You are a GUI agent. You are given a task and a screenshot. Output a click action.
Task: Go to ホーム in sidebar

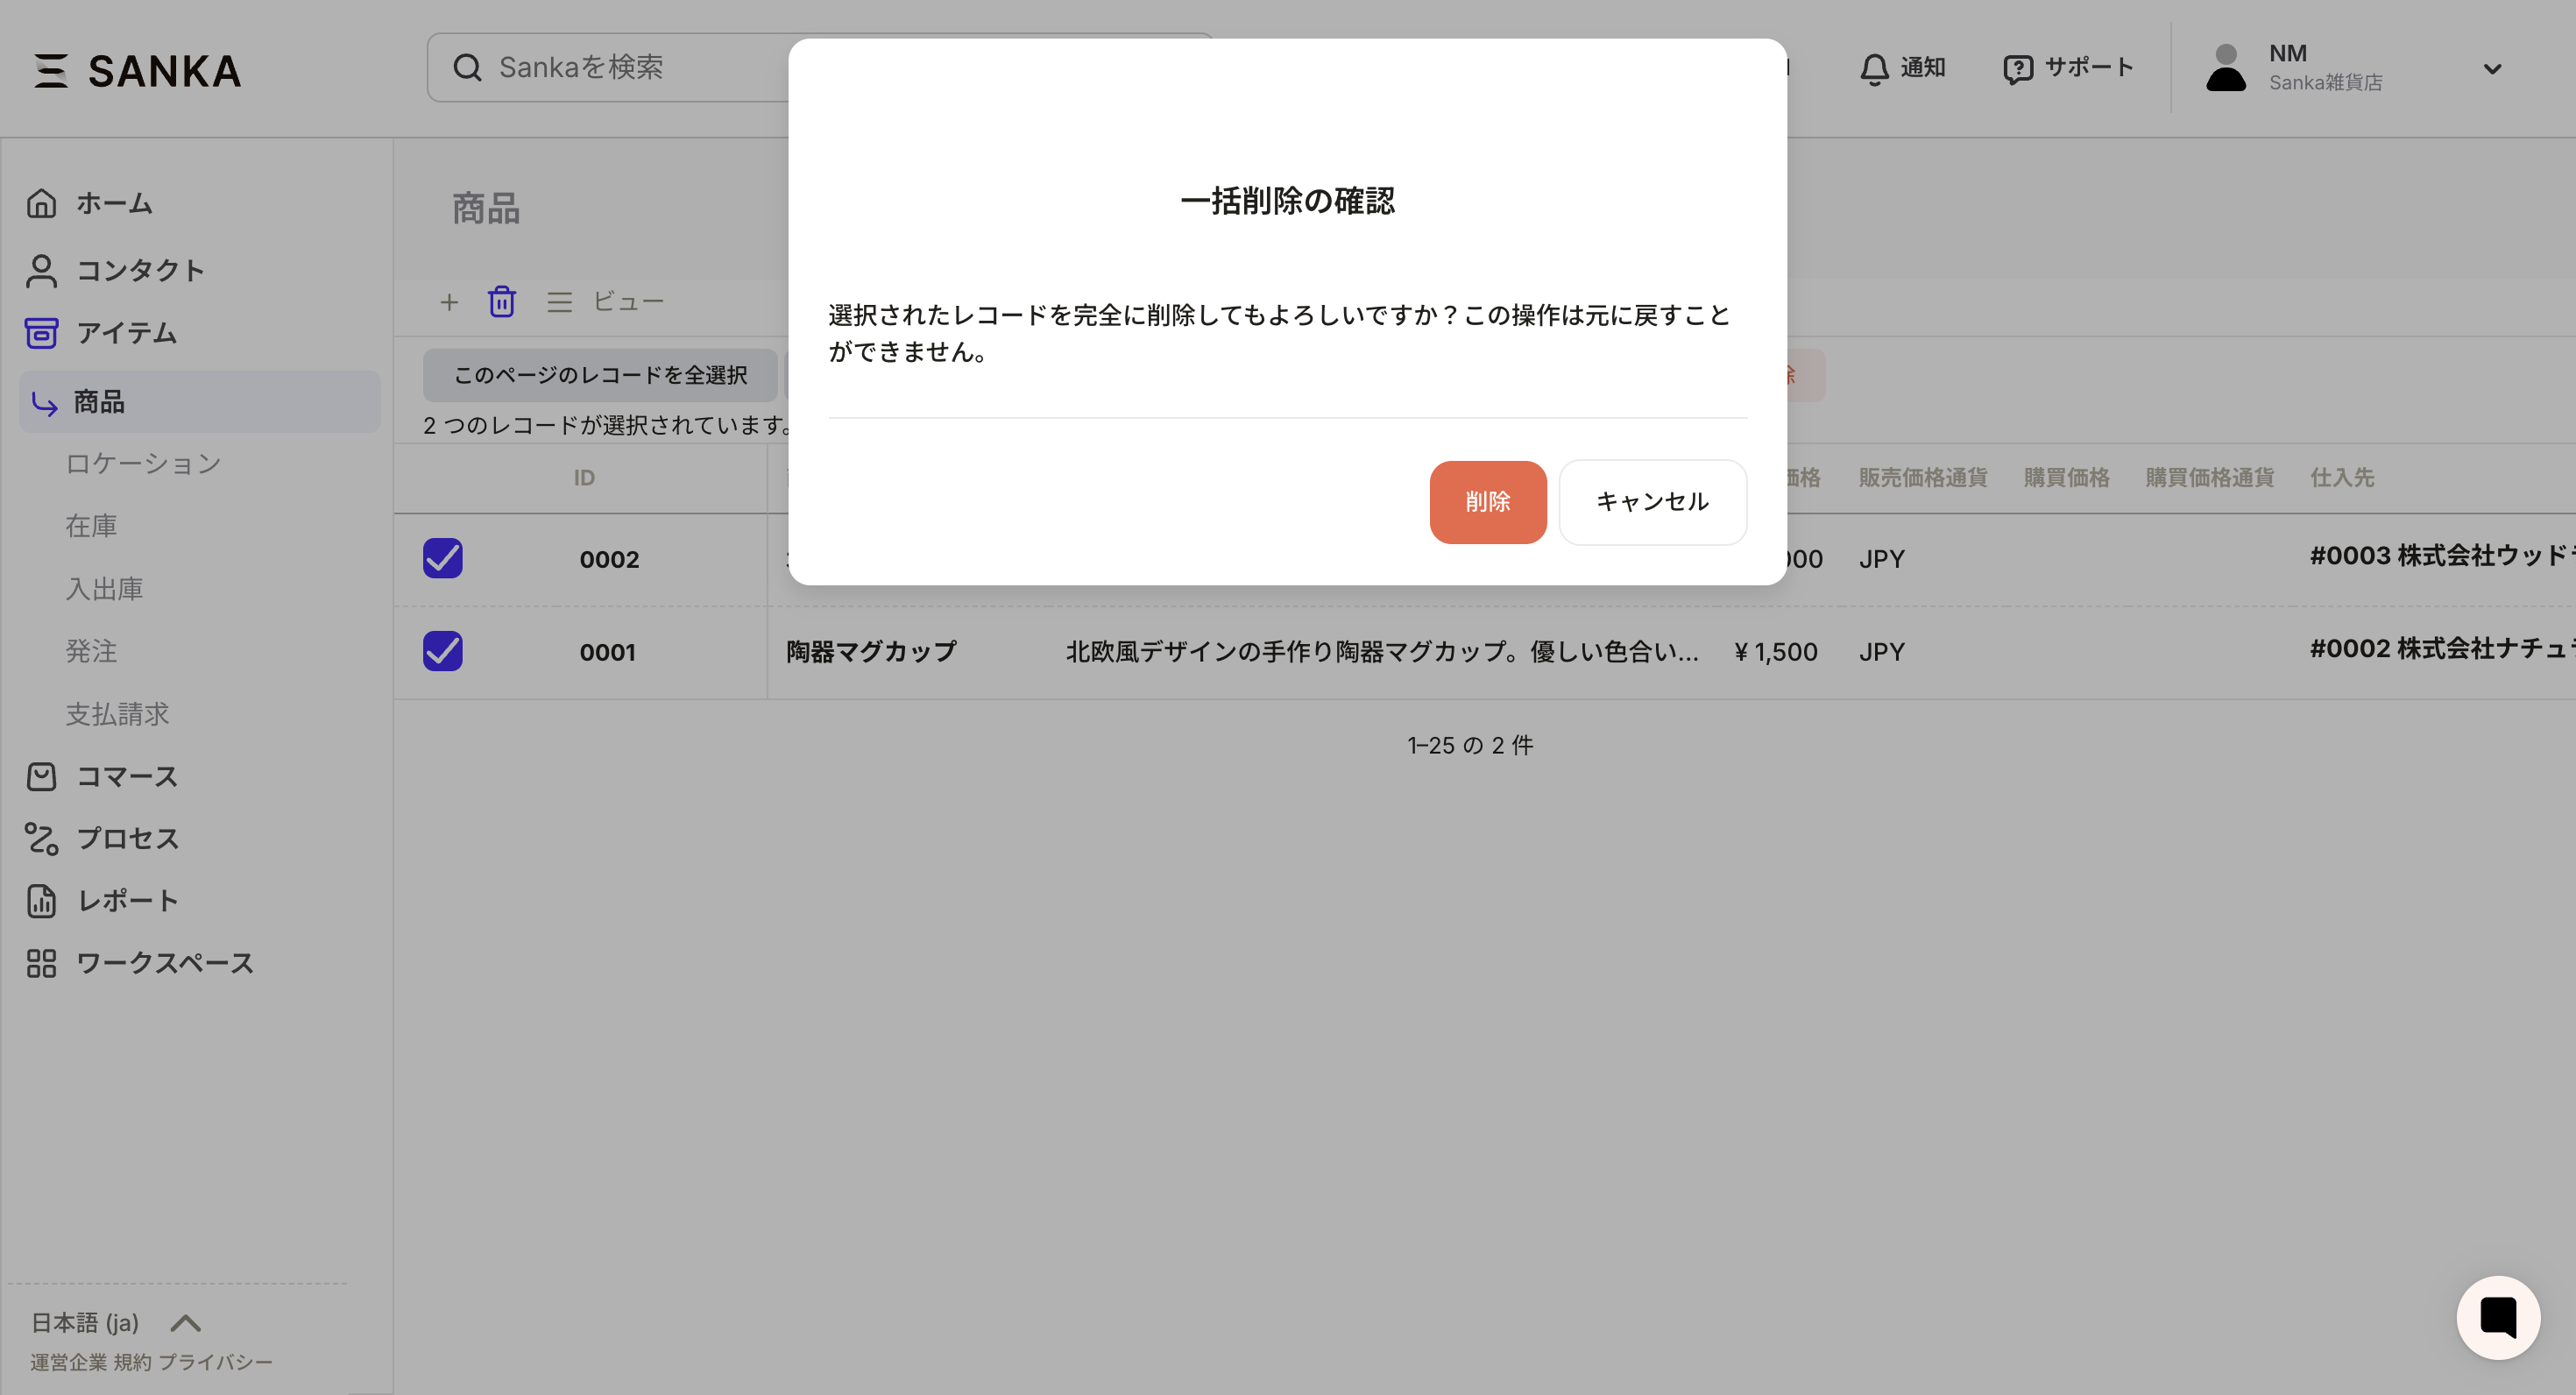tap(114, 204)
